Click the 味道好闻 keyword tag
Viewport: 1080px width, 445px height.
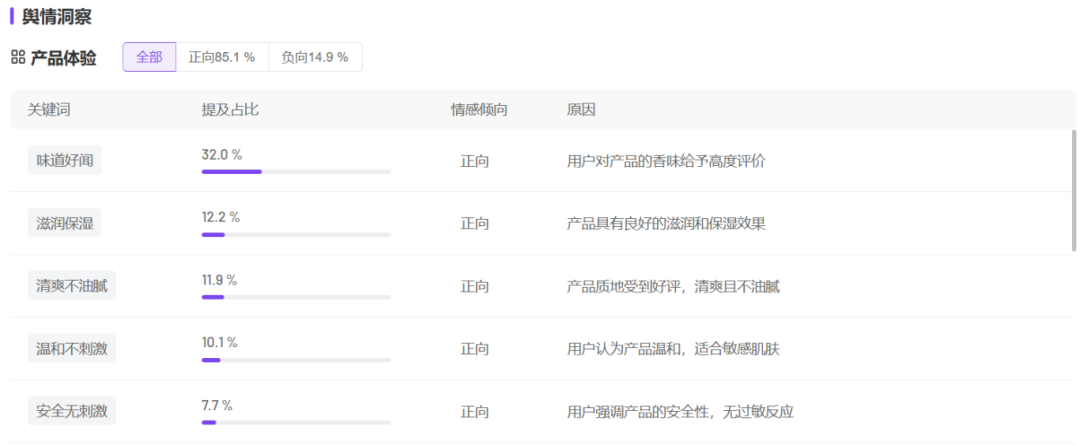(65, 161)
